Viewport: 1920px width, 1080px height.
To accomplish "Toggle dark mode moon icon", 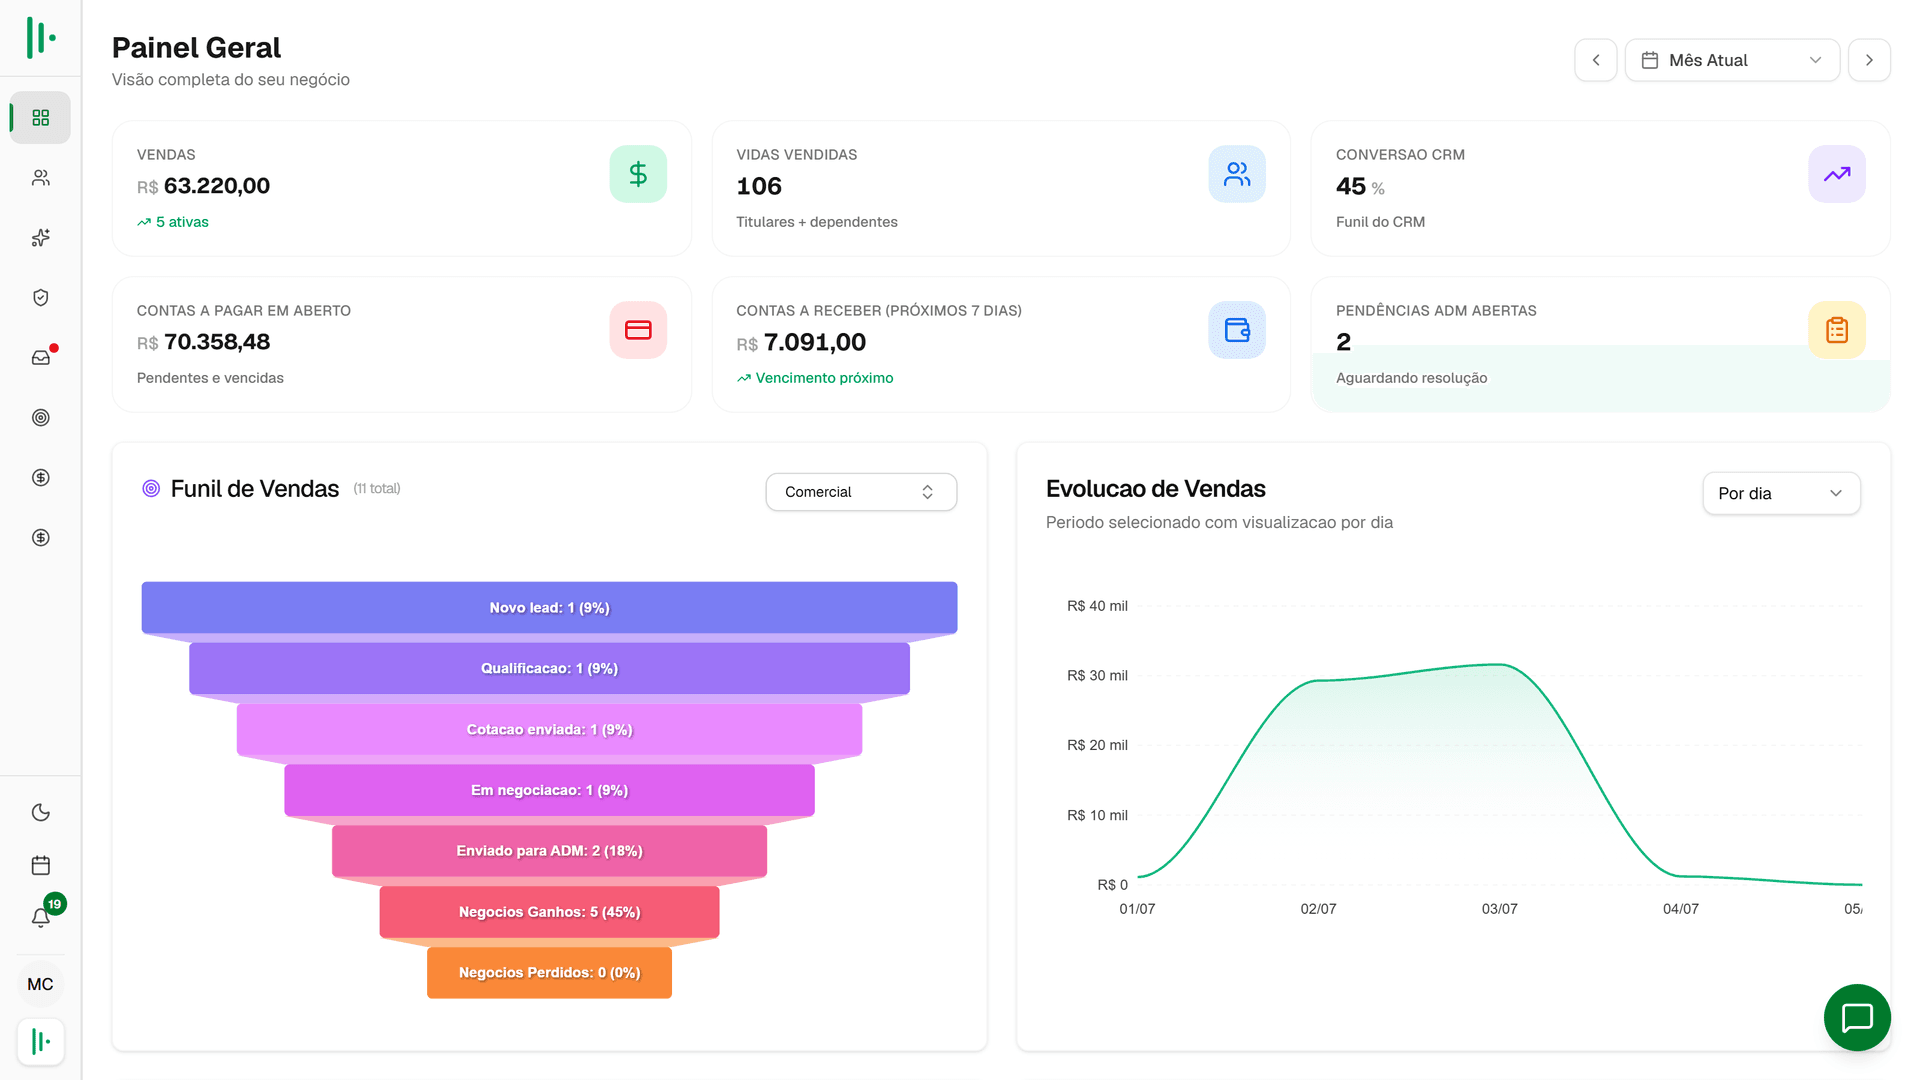I will pyautogui.click(x=40, y=813).
